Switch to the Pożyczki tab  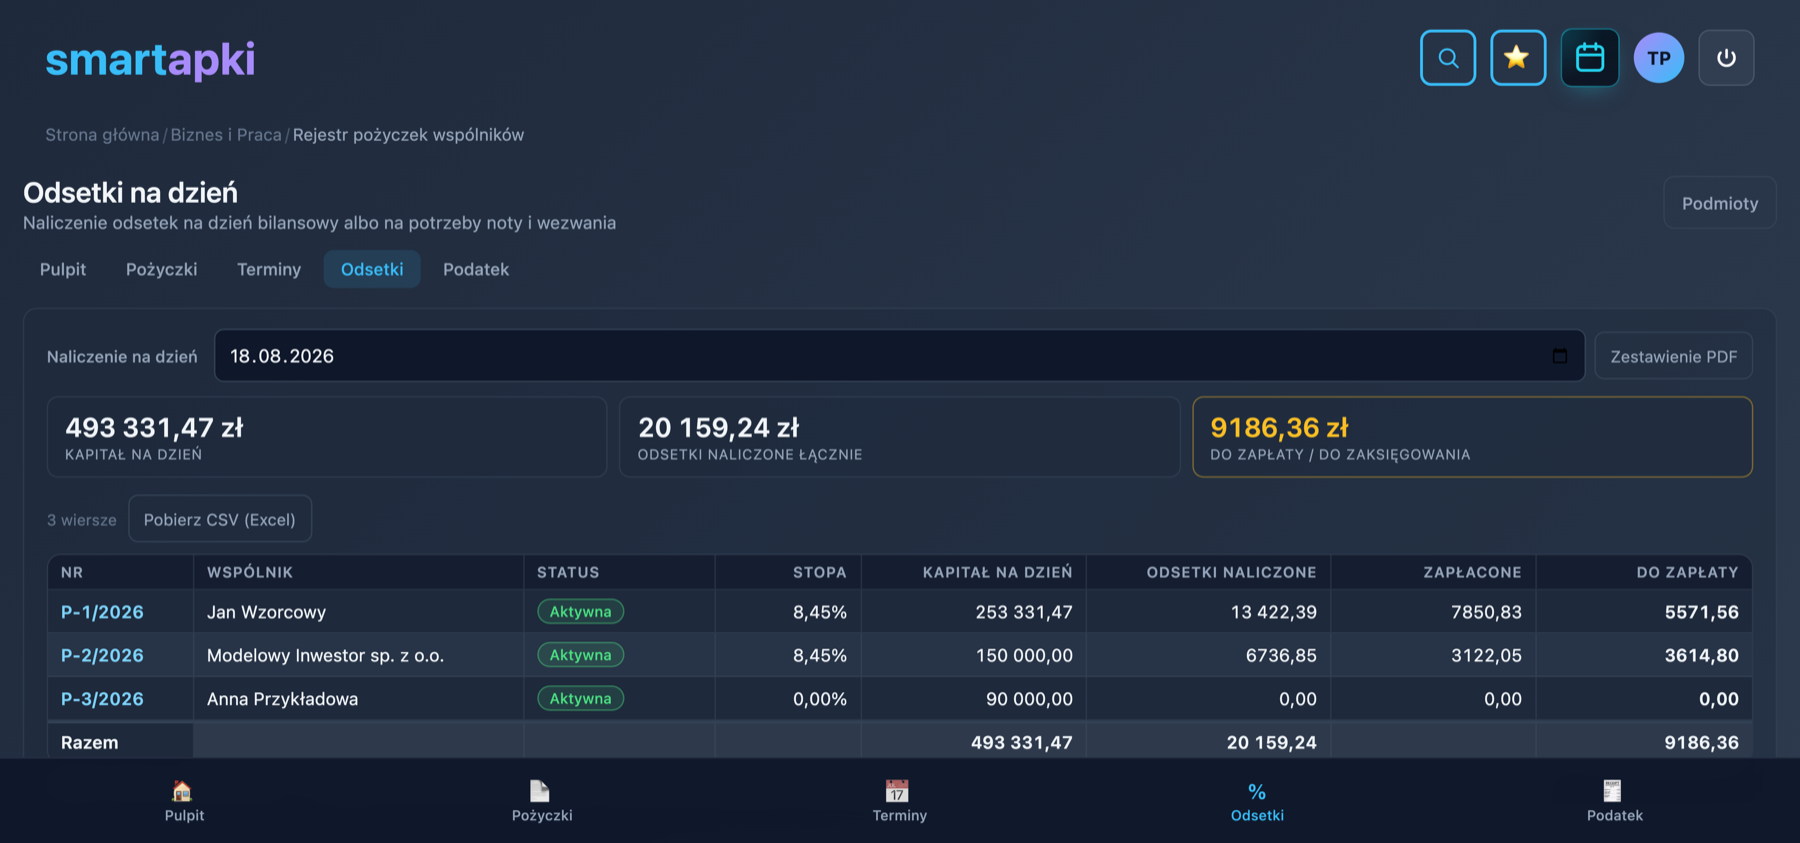pos(162,269)
